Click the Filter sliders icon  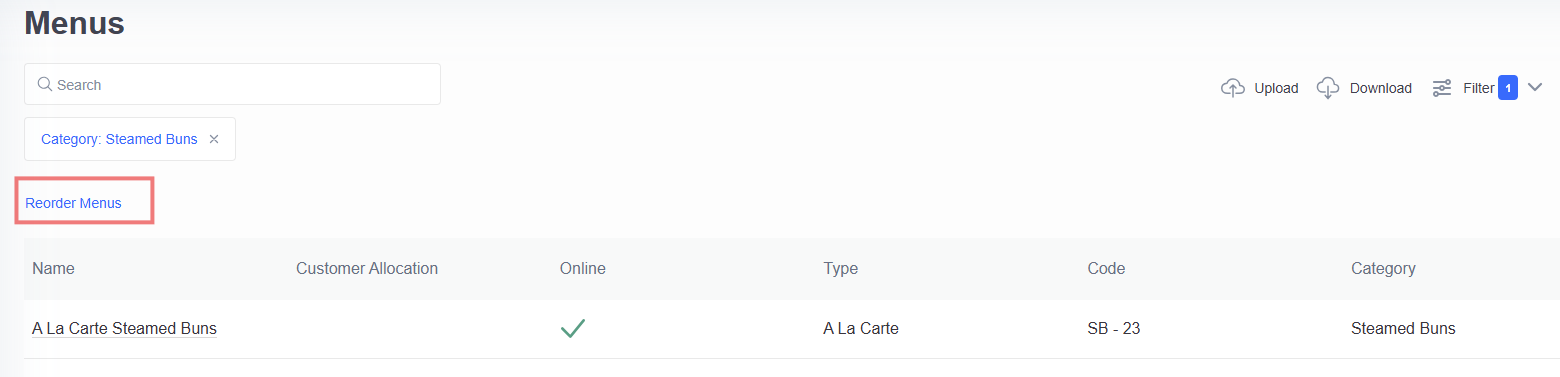(1442, 88)
